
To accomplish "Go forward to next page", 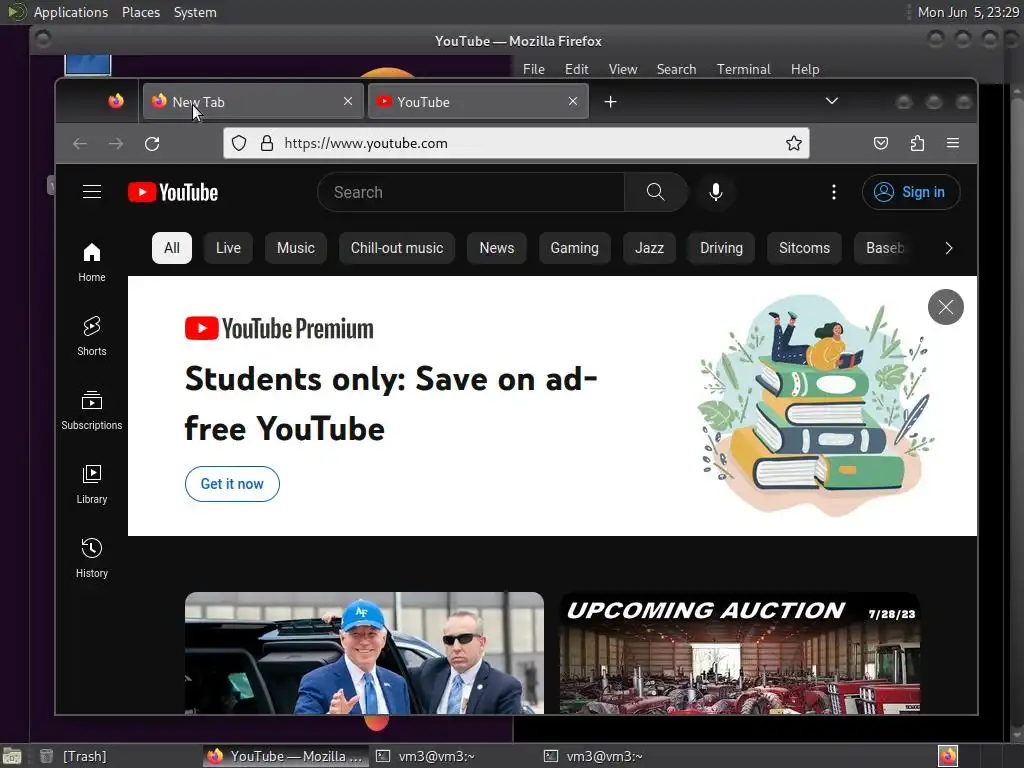I will click(116, 143).
